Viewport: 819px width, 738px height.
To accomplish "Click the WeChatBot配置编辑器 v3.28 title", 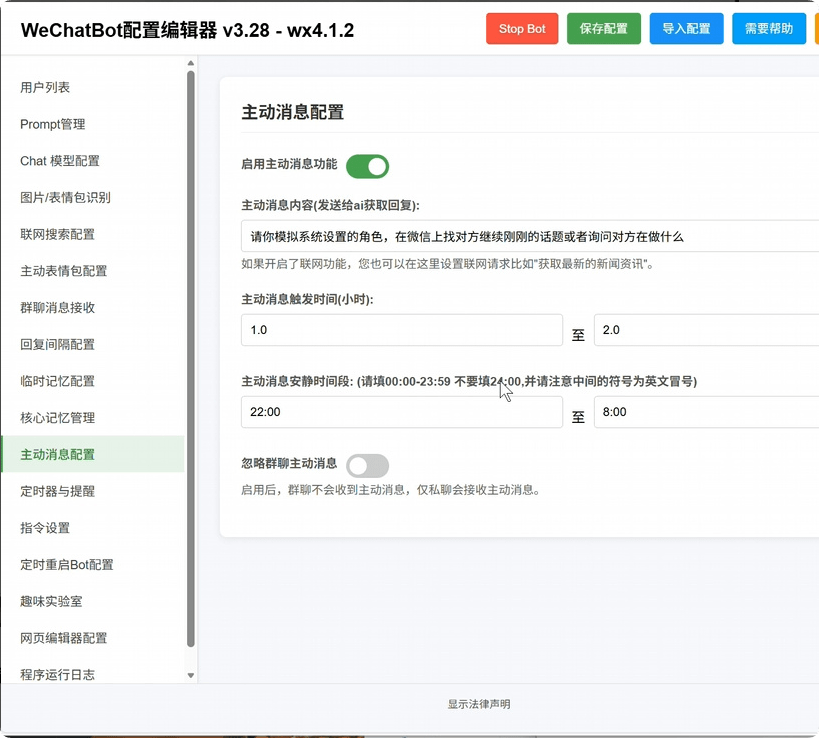I will [187, 30].
